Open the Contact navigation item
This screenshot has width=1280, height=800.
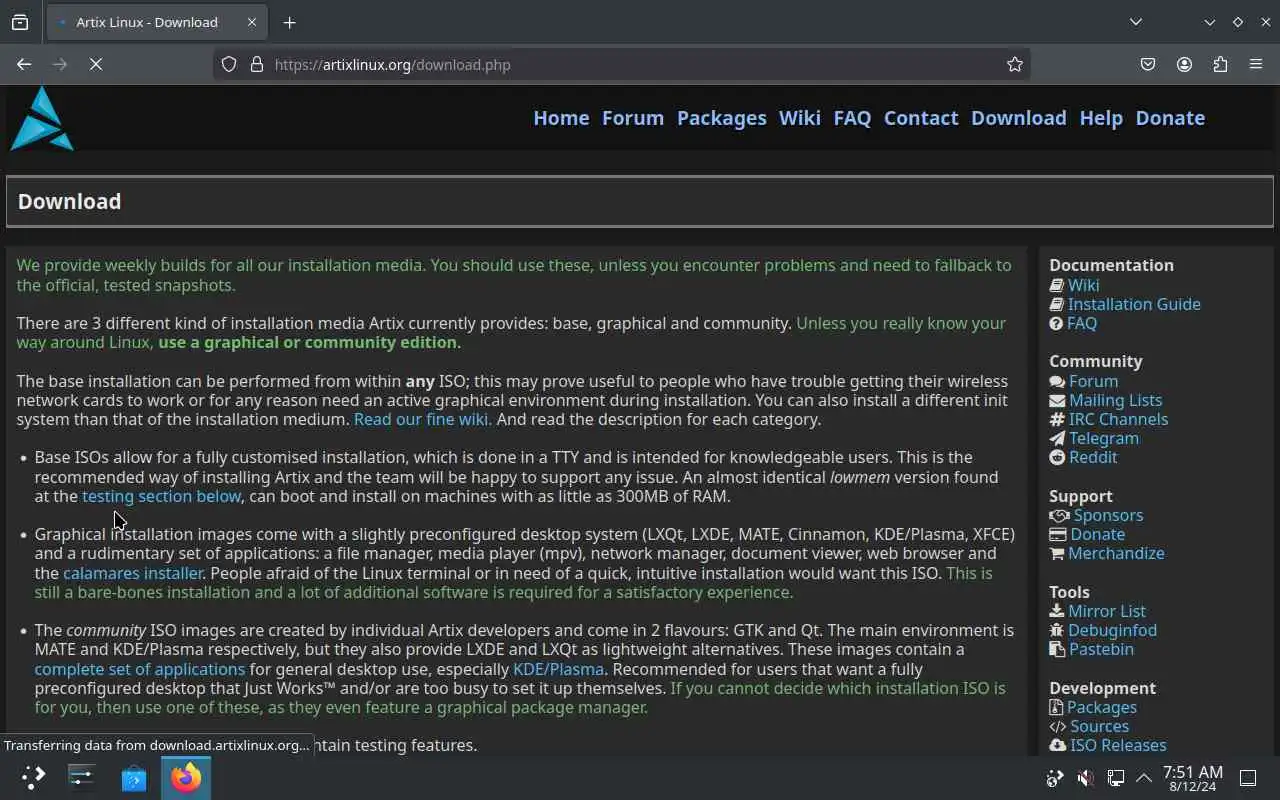(921, 118)
